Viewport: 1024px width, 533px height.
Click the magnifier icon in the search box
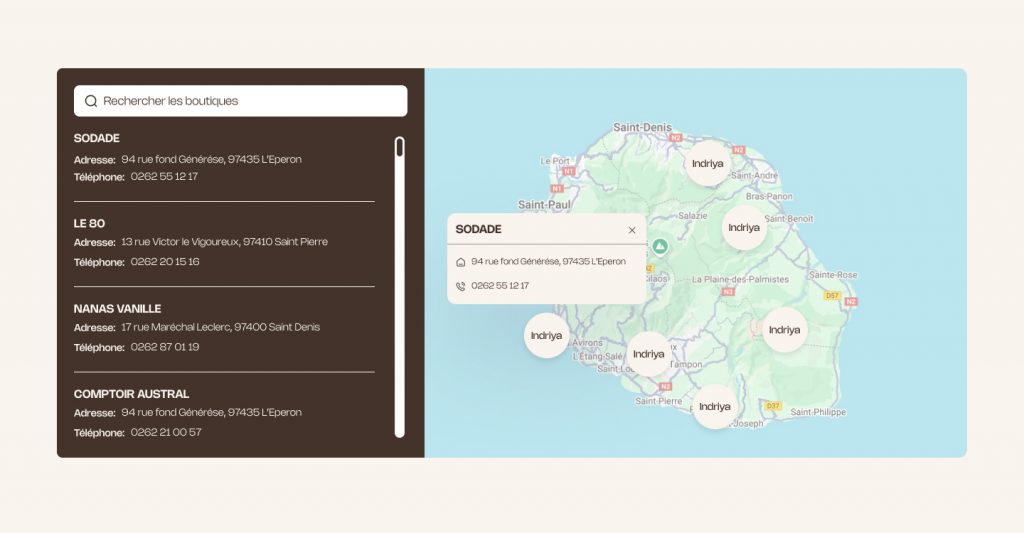tap(91, 101)
